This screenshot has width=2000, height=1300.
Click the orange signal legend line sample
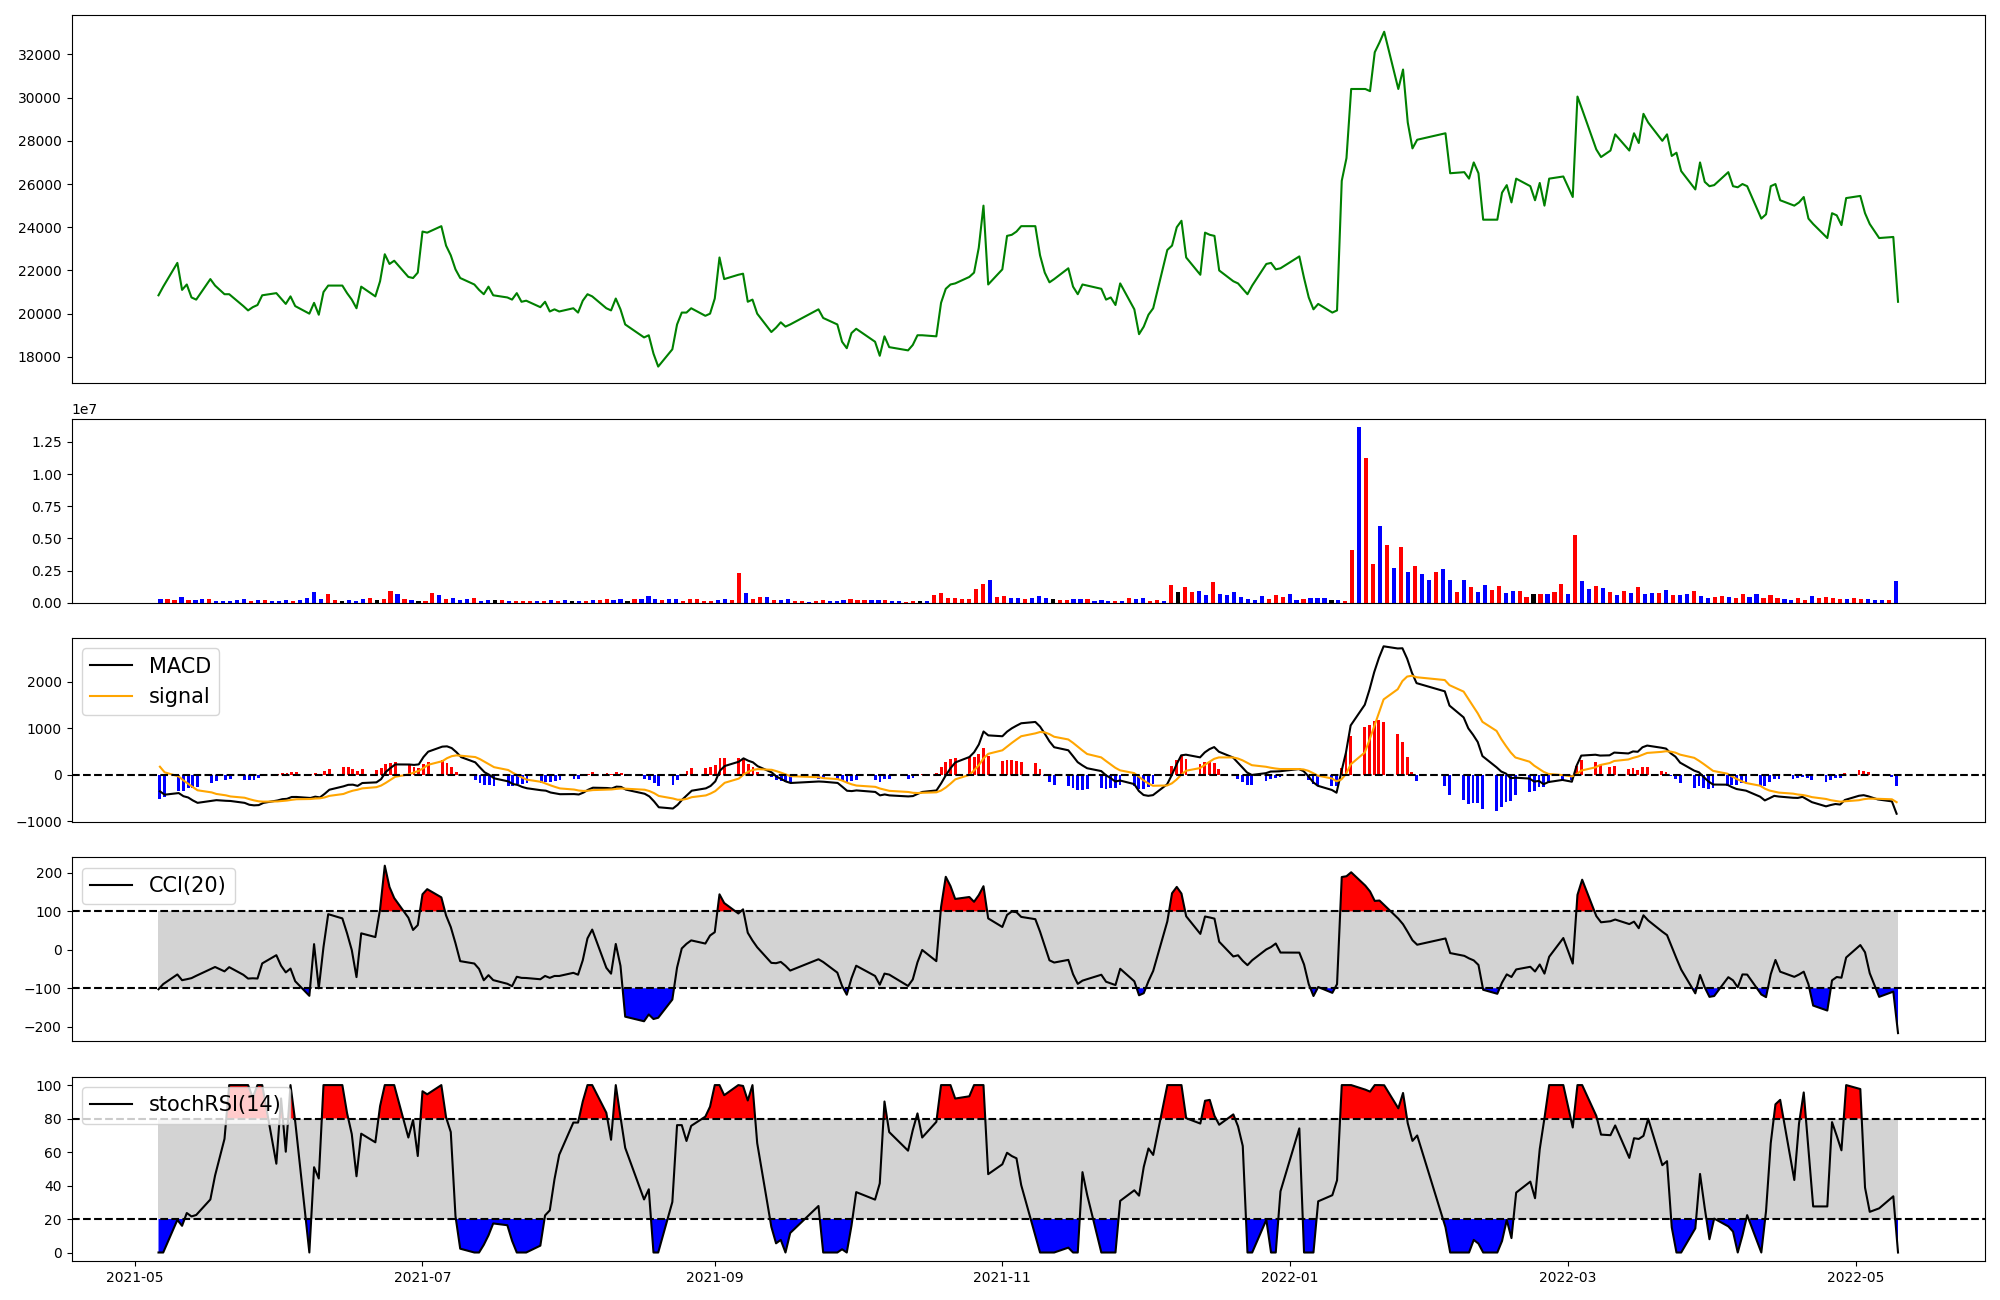pos(111,696)
